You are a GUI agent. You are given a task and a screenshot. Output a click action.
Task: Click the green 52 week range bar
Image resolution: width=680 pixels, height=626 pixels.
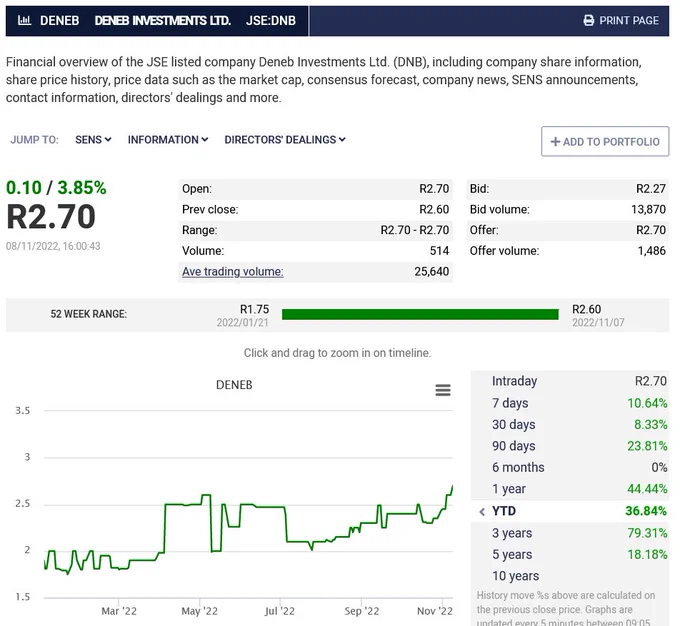(420, 315)
